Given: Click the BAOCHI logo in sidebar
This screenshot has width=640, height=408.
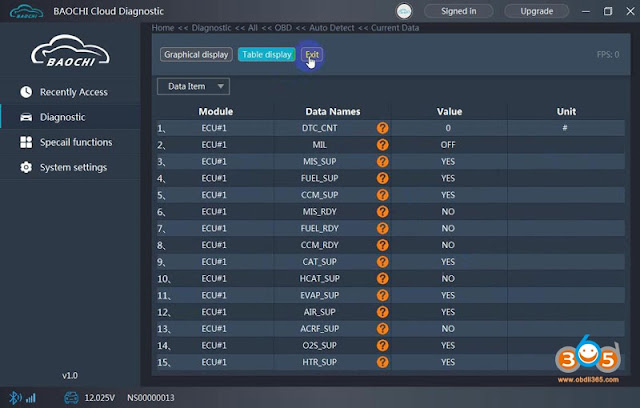Looking at the screenshot, I should click(70, 51).
